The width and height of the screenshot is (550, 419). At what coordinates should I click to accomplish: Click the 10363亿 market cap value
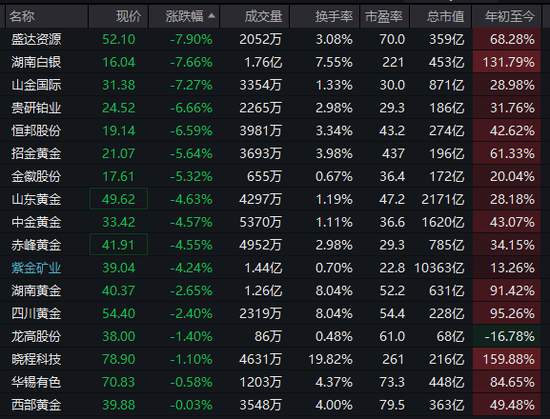[439, 268]
